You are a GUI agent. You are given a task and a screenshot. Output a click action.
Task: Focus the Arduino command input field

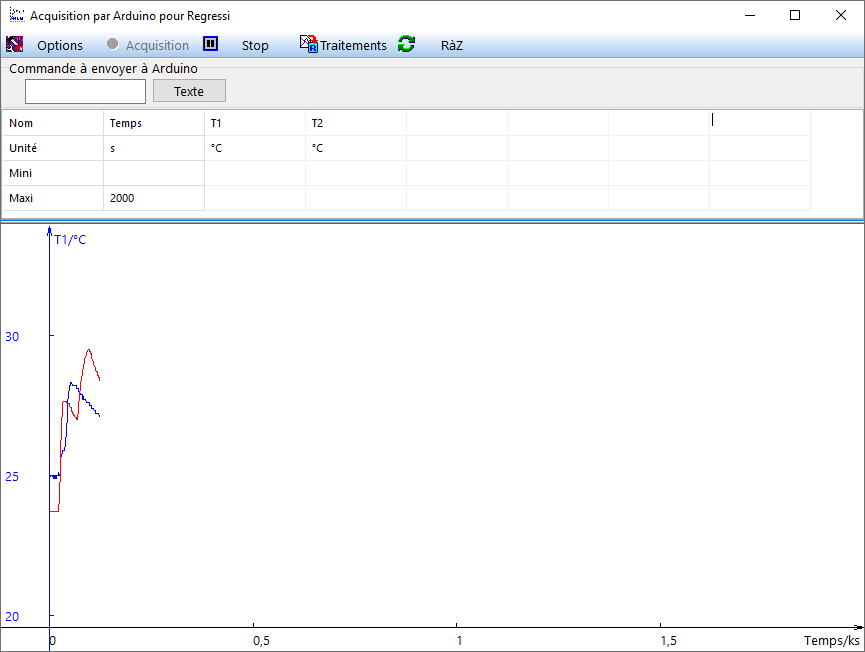pyautogui.click(x=86, y=91)
